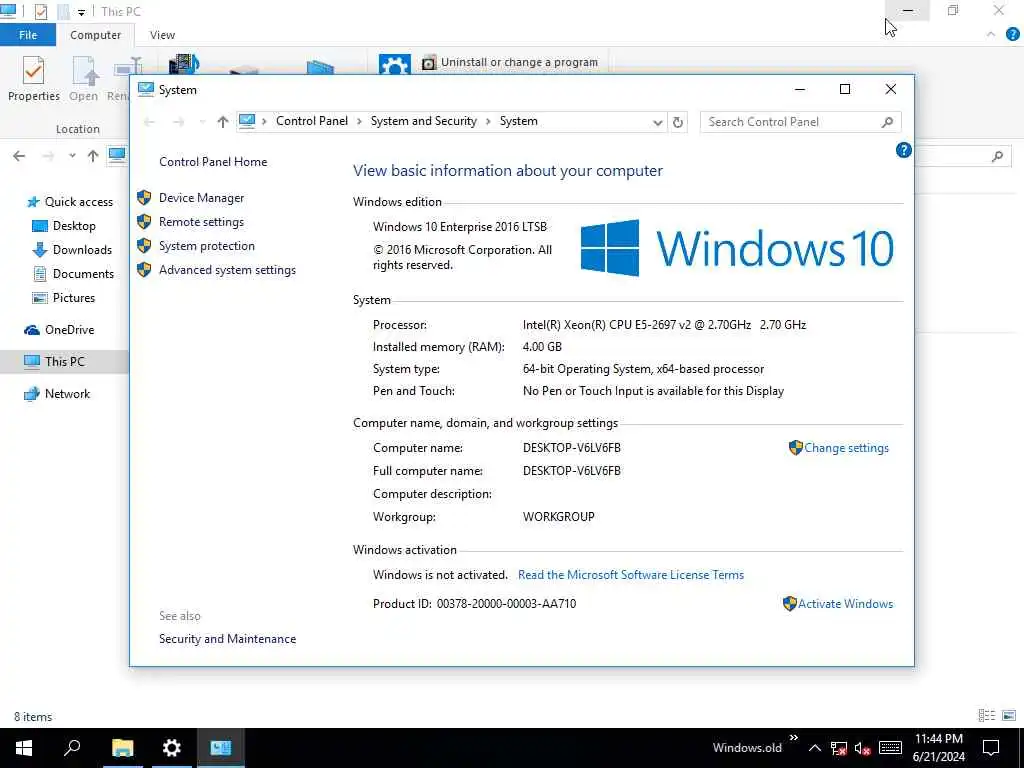Click Properties in This PC ribbon
The height and width of the screenshot is (768, 1024).
tap(33, 79)
